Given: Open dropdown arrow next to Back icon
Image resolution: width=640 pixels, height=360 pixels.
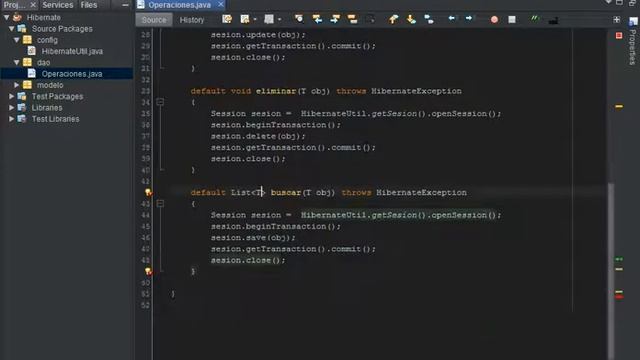Looking at the screenshot, I should pos(255,19).
